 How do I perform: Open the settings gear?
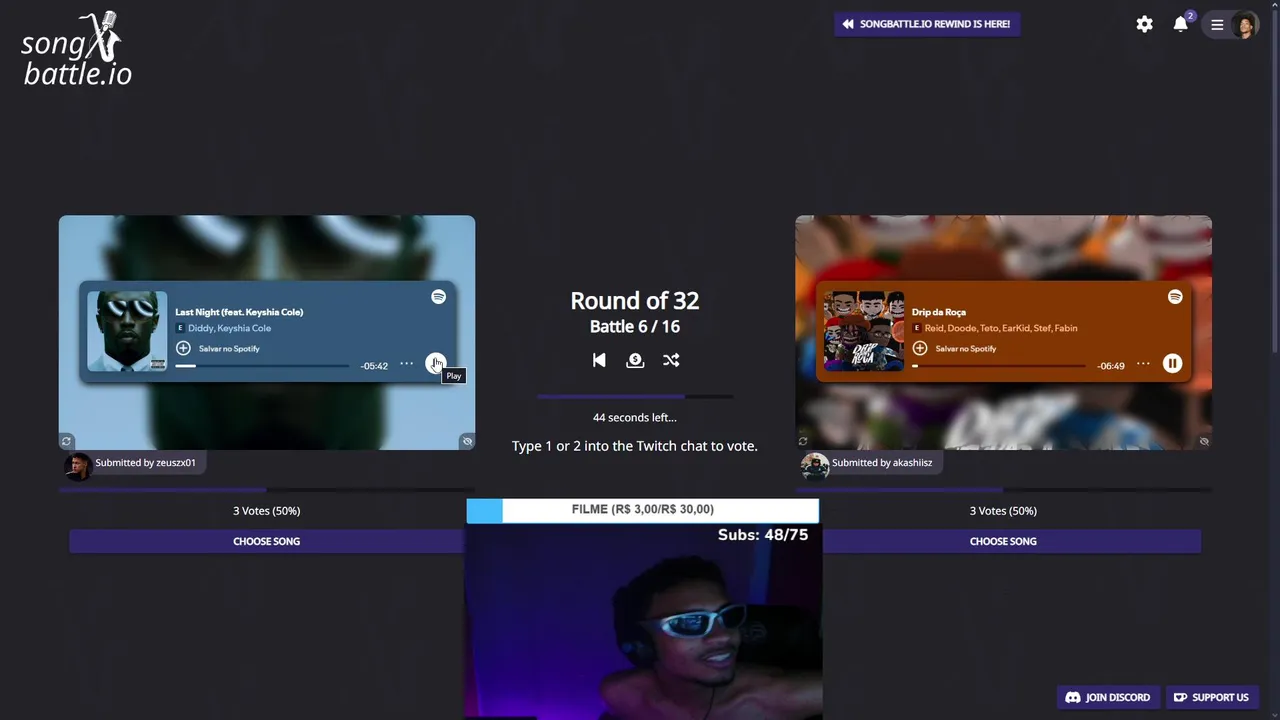[x=1145, y=24]
